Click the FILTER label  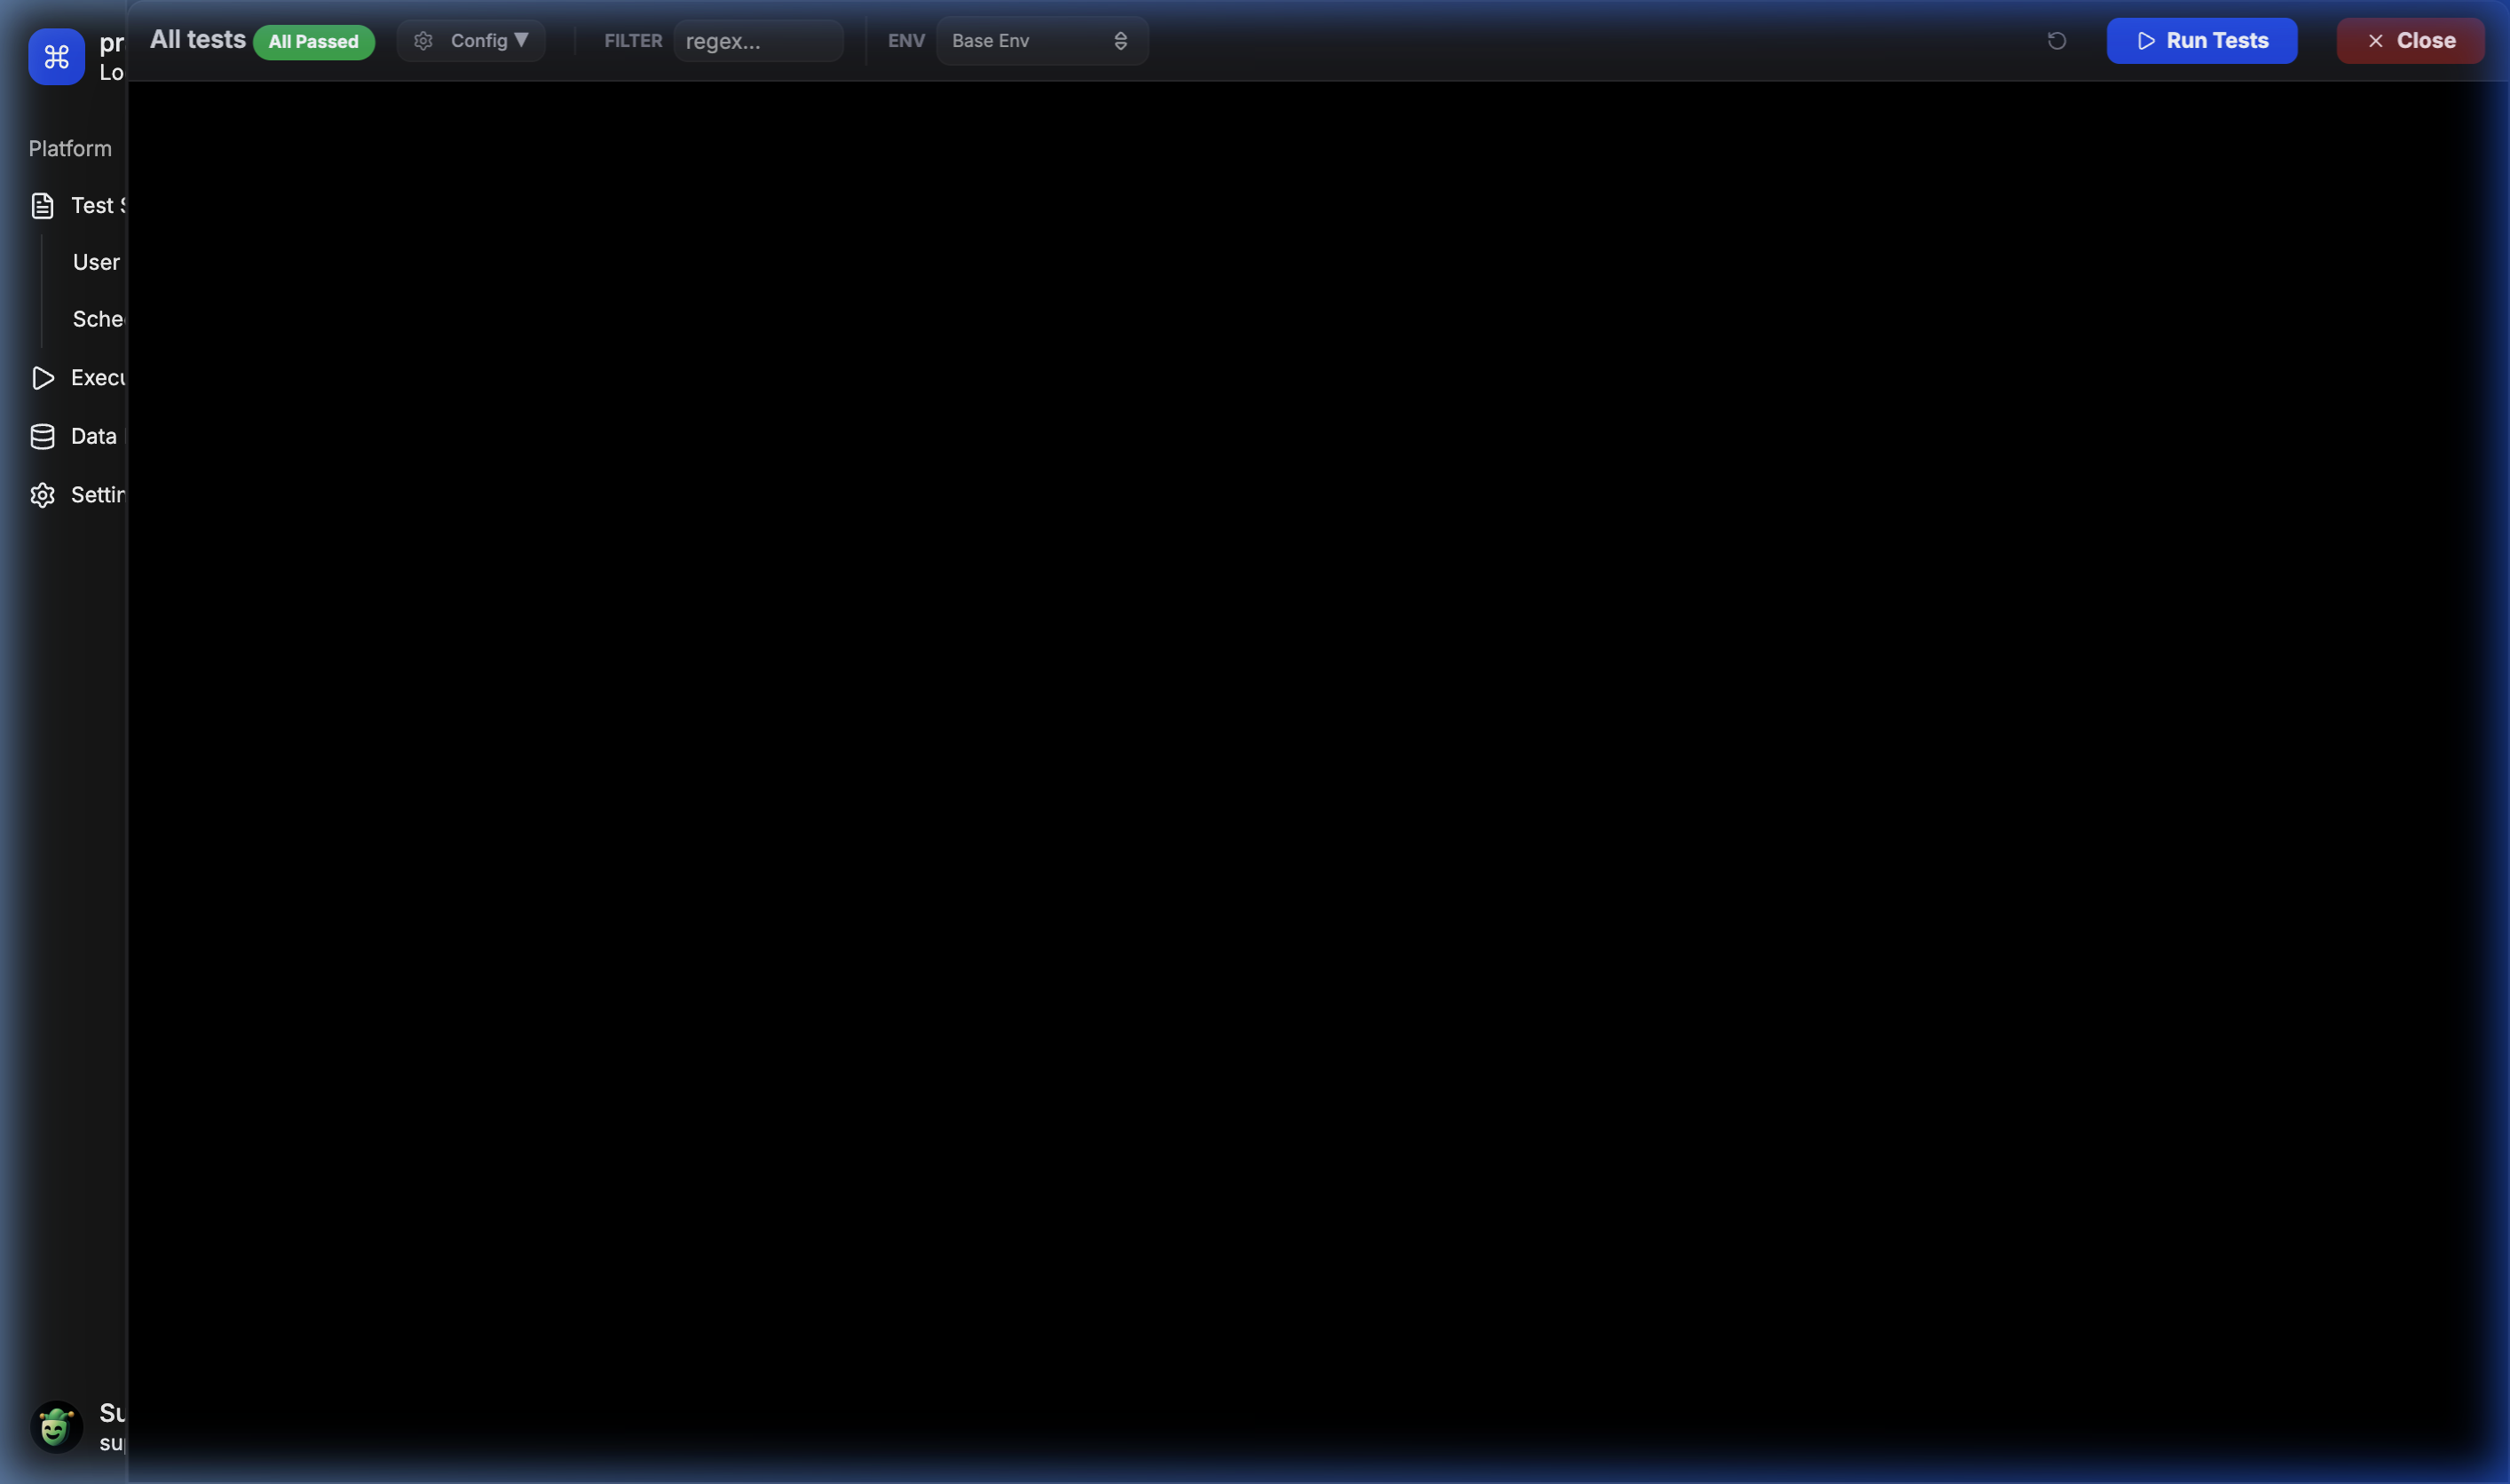(x=633, y=41)
